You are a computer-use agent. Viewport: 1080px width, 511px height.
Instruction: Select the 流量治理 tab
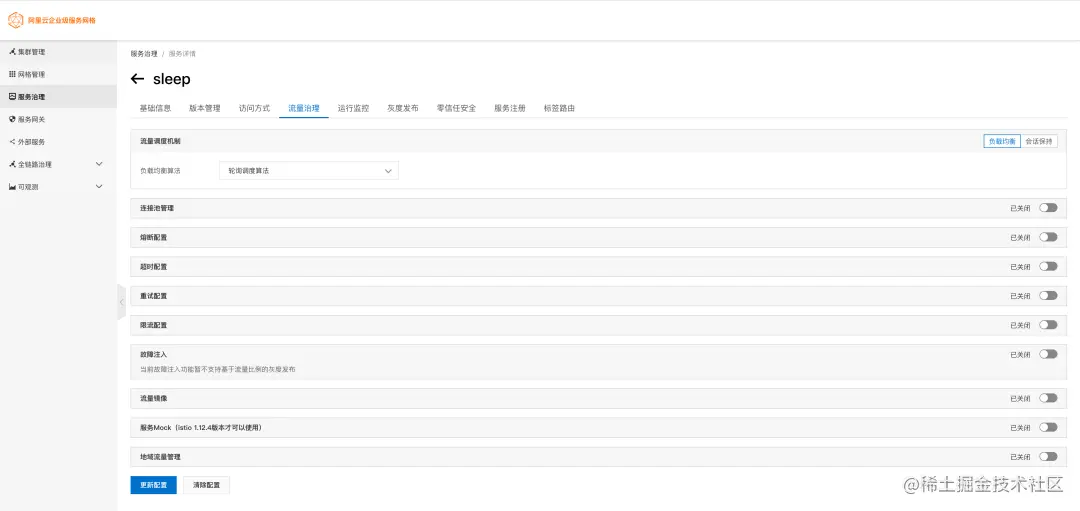point(304,108)
